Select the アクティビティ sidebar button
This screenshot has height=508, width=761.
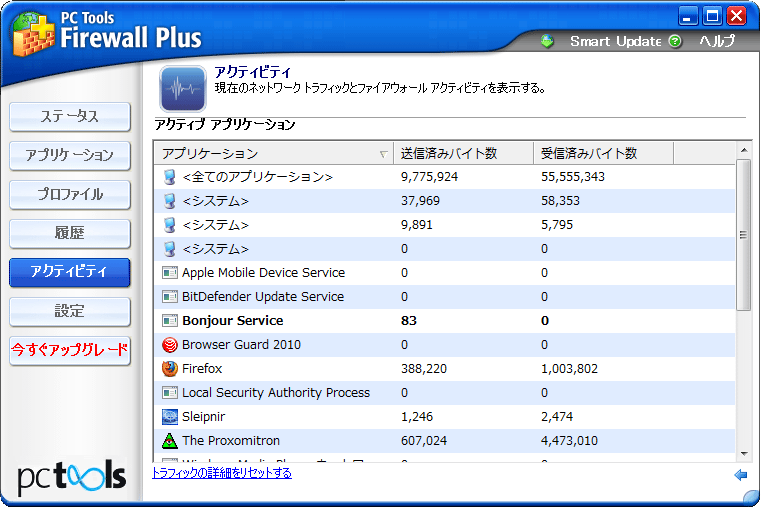[70, 272]
